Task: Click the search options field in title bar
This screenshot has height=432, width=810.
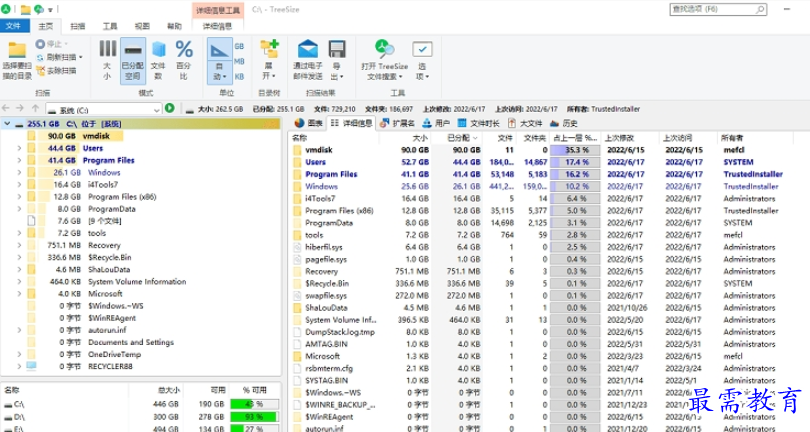Action: (718, 9)
